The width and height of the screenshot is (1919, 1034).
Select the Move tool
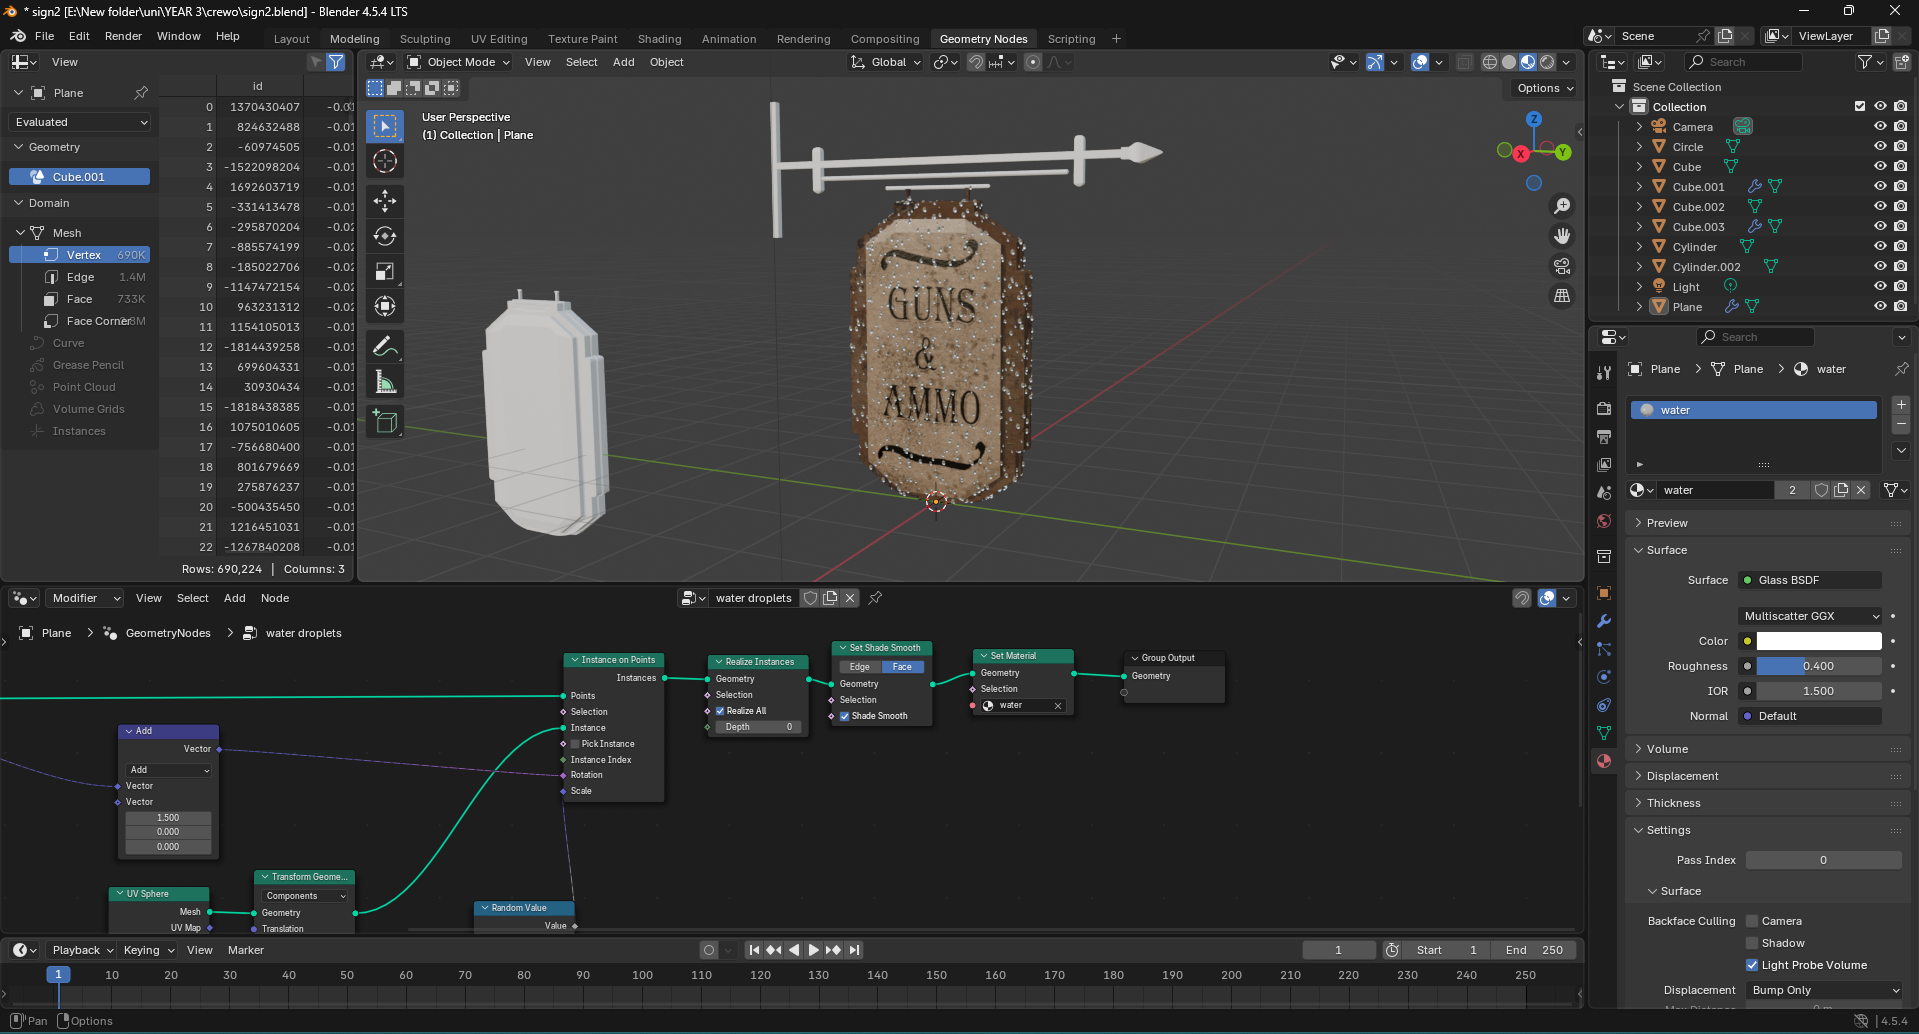385,201
